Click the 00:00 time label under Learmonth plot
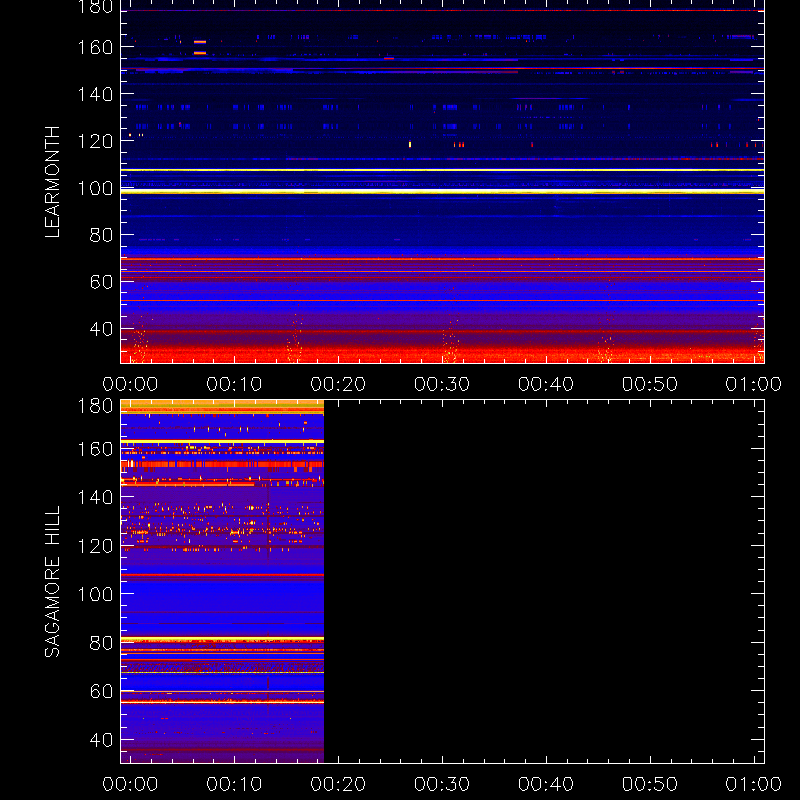This screenshot has width=800, height=800. pos(130,384)
